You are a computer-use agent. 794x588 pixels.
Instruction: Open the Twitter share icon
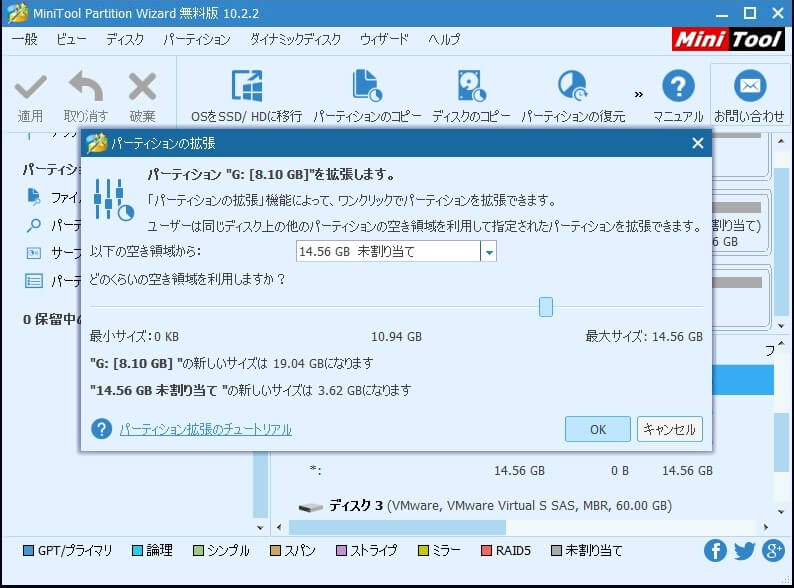[x=744, y=551]
